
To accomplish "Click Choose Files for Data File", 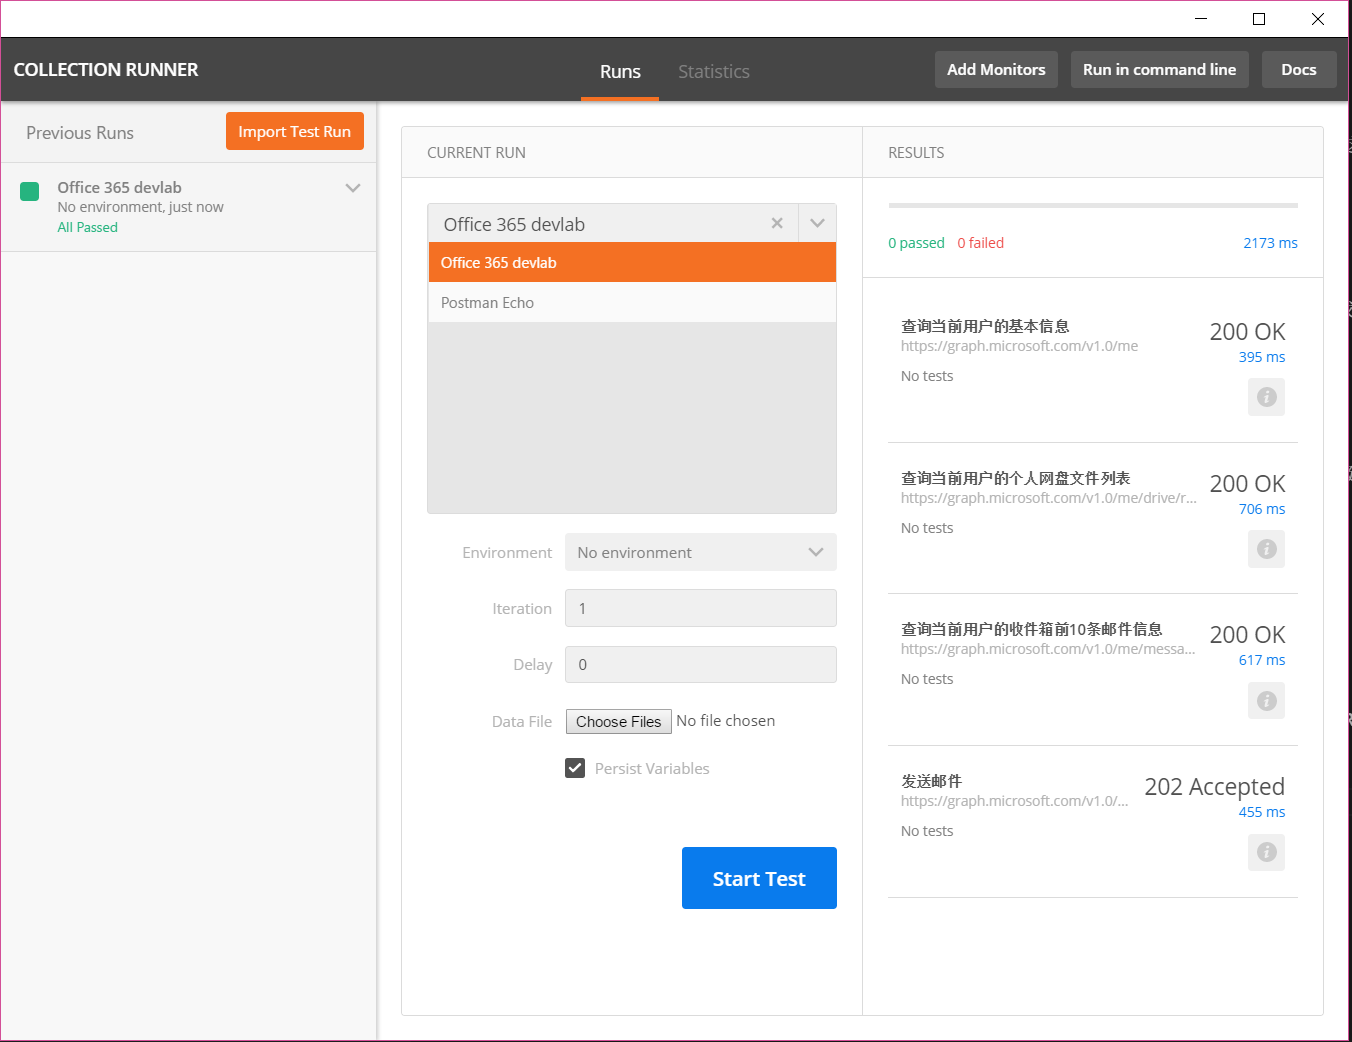I will (x=618, y=721).
